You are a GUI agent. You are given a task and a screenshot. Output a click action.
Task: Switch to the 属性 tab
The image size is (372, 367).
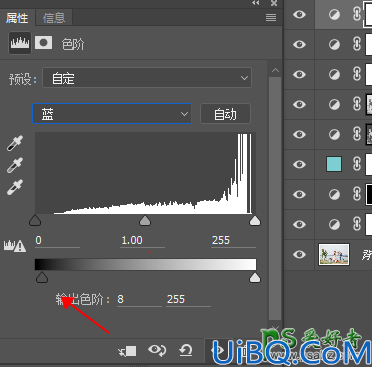pyautogui.click(x=17, y=18)
